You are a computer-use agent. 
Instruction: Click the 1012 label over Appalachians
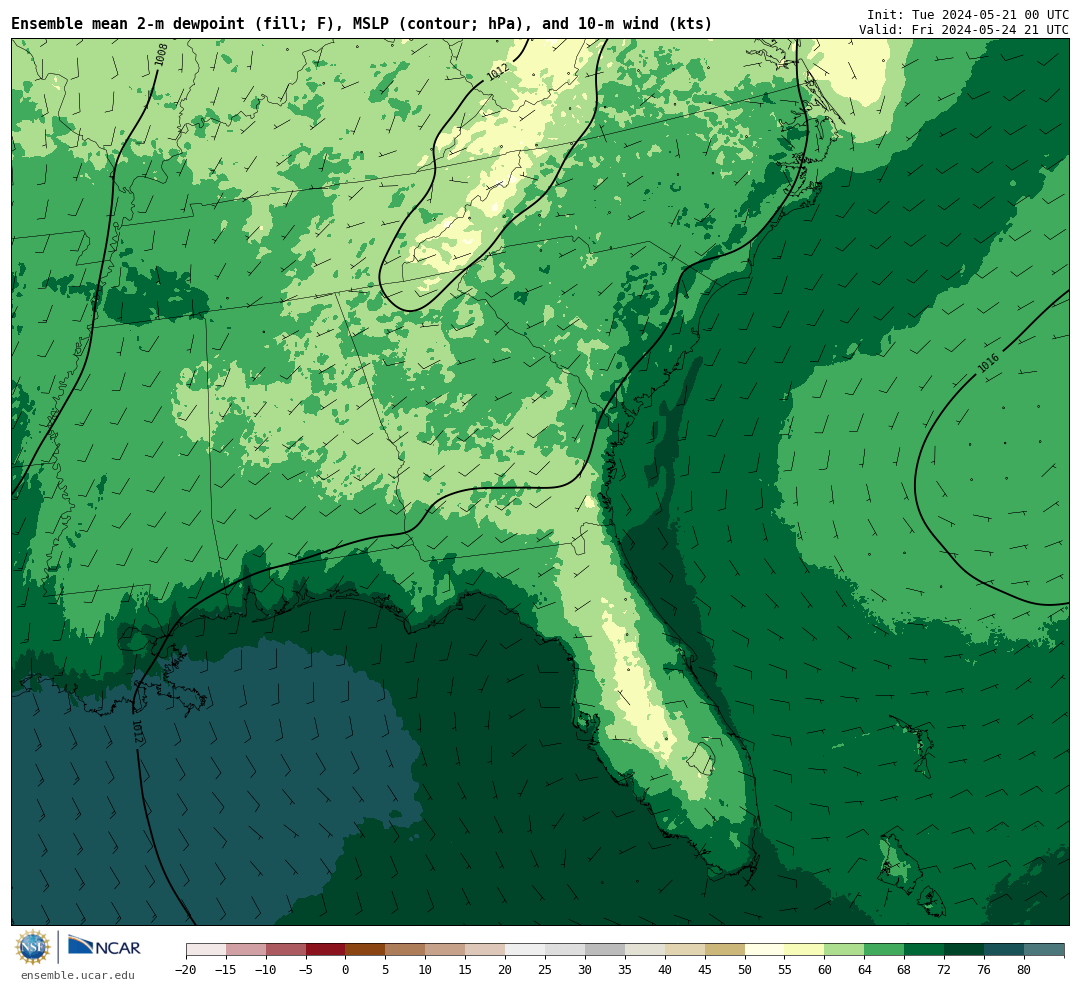click(497, 72)
